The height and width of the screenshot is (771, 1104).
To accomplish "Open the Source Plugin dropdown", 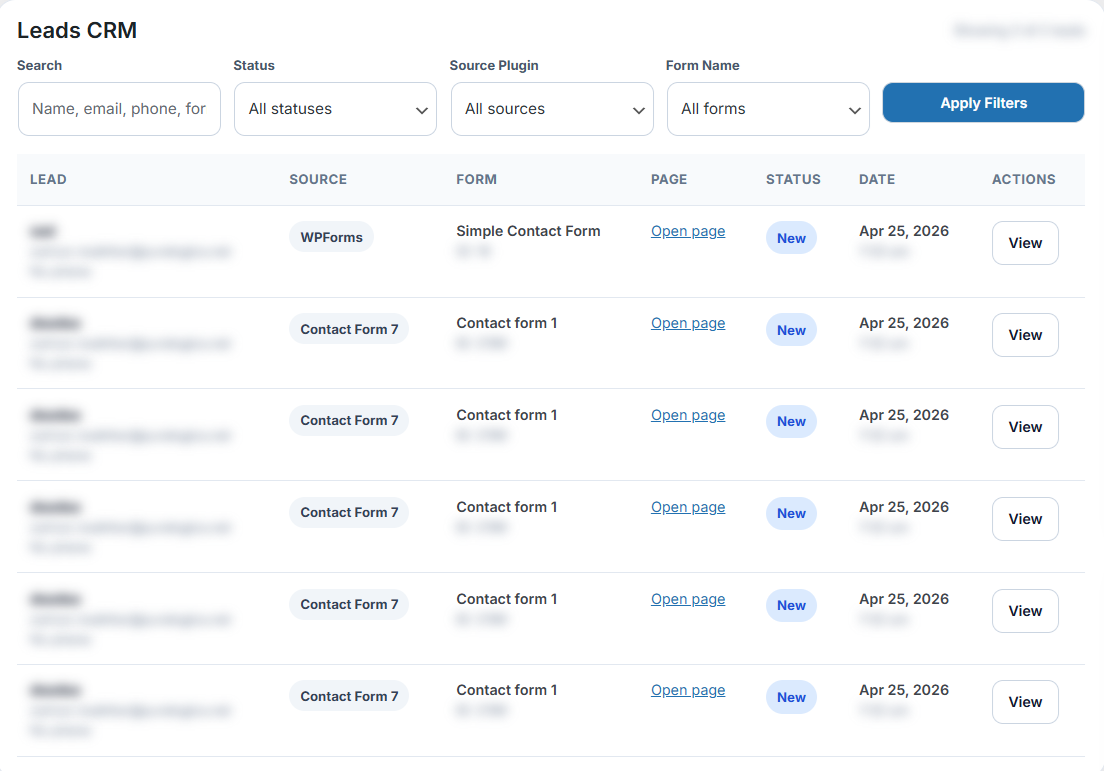I will point(552,109).
